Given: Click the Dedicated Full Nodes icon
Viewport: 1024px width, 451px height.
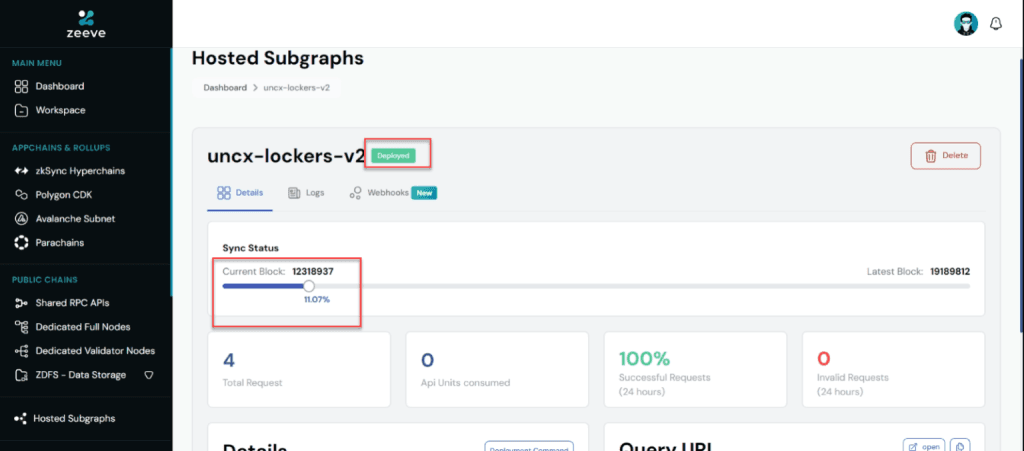Looking at the screenshot, I should click(21, 326).
